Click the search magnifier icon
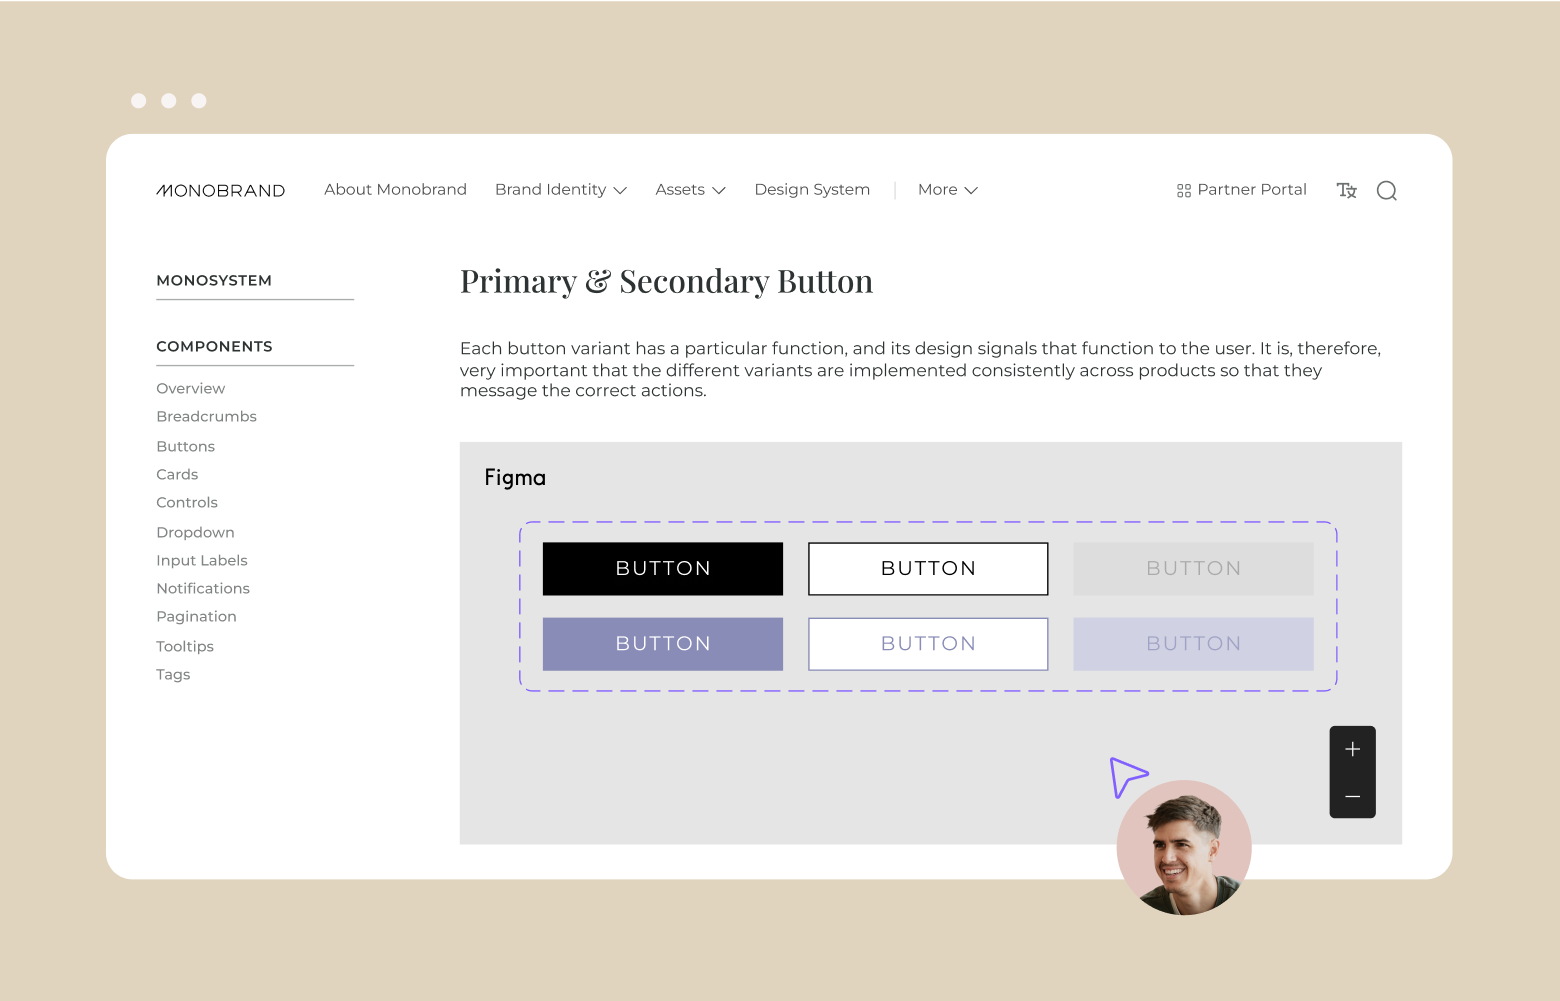1560x1001 pixels. (1386, 191)
